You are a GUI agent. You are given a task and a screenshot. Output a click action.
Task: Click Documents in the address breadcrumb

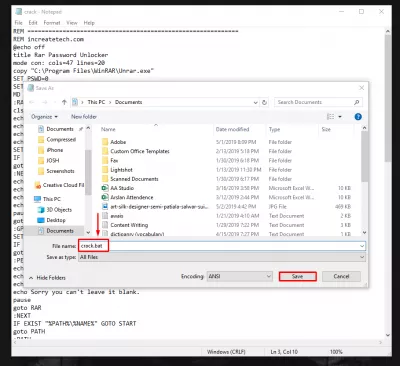129,102
